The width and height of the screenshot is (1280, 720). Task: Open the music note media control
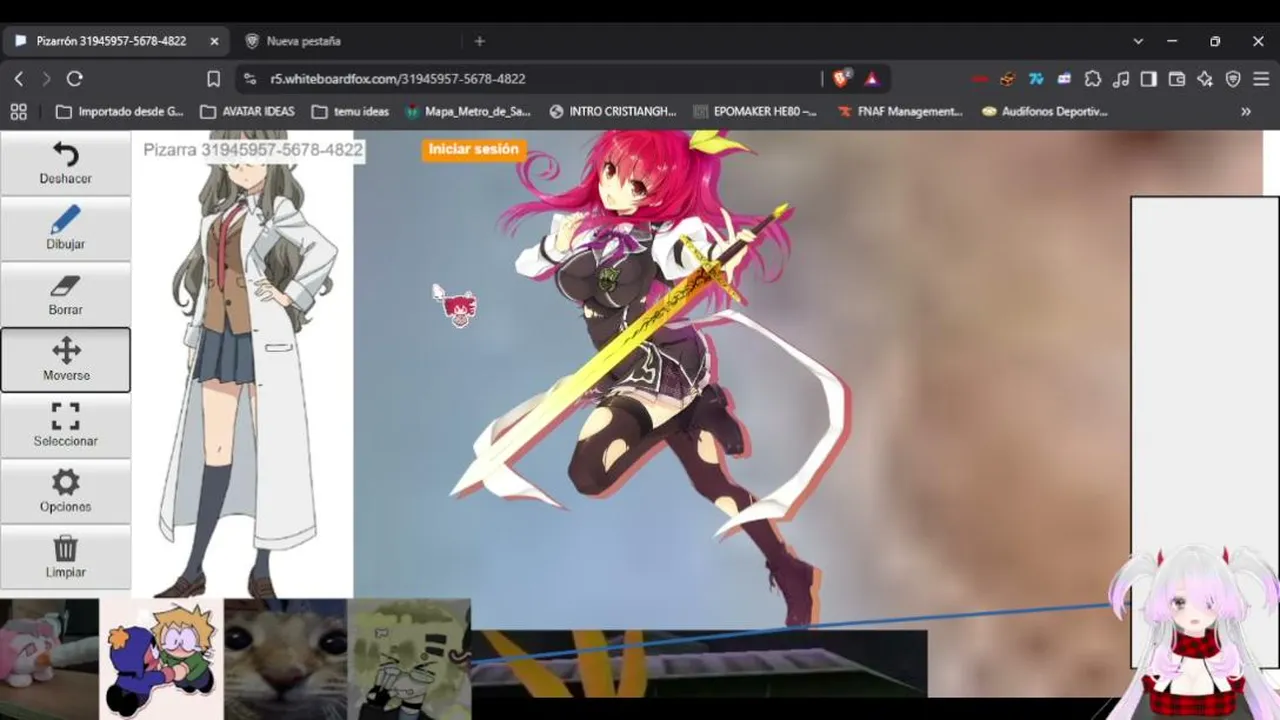pyautogui.click(x=1121, y=79)
